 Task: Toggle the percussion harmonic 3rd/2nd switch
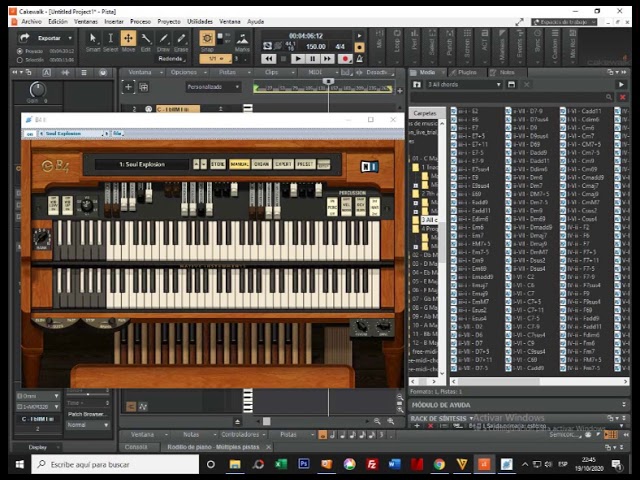click(374, 207)
